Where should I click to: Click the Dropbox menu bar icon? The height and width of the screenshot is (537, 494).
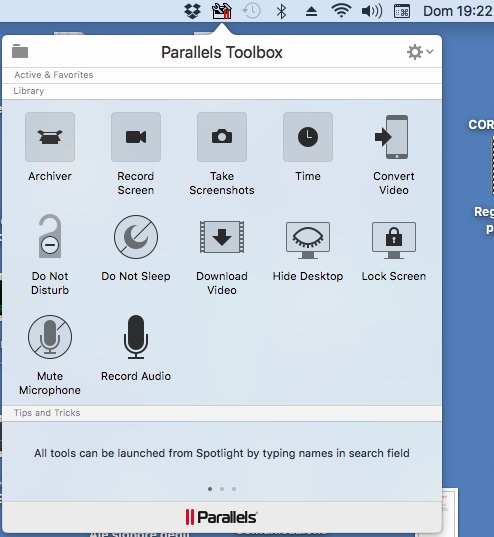coord(193,11)
